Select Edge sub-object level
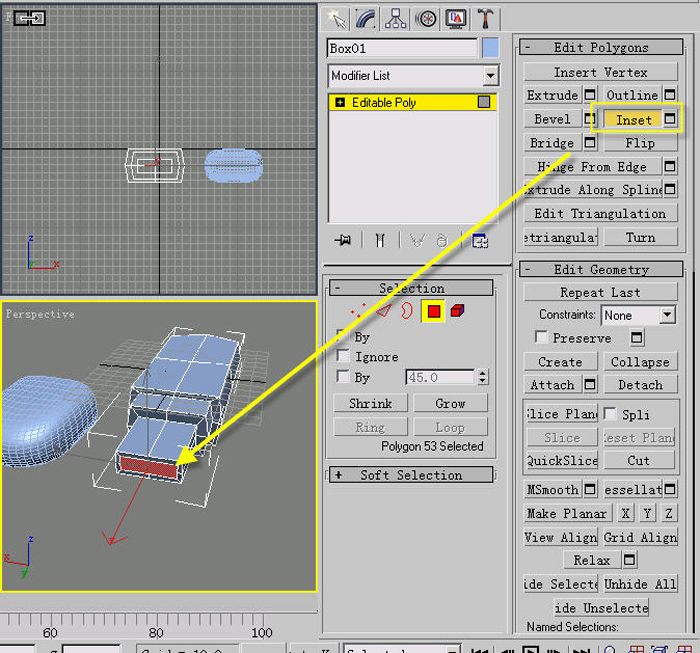Screen dimensions: 700x653 tap(383, 311)
